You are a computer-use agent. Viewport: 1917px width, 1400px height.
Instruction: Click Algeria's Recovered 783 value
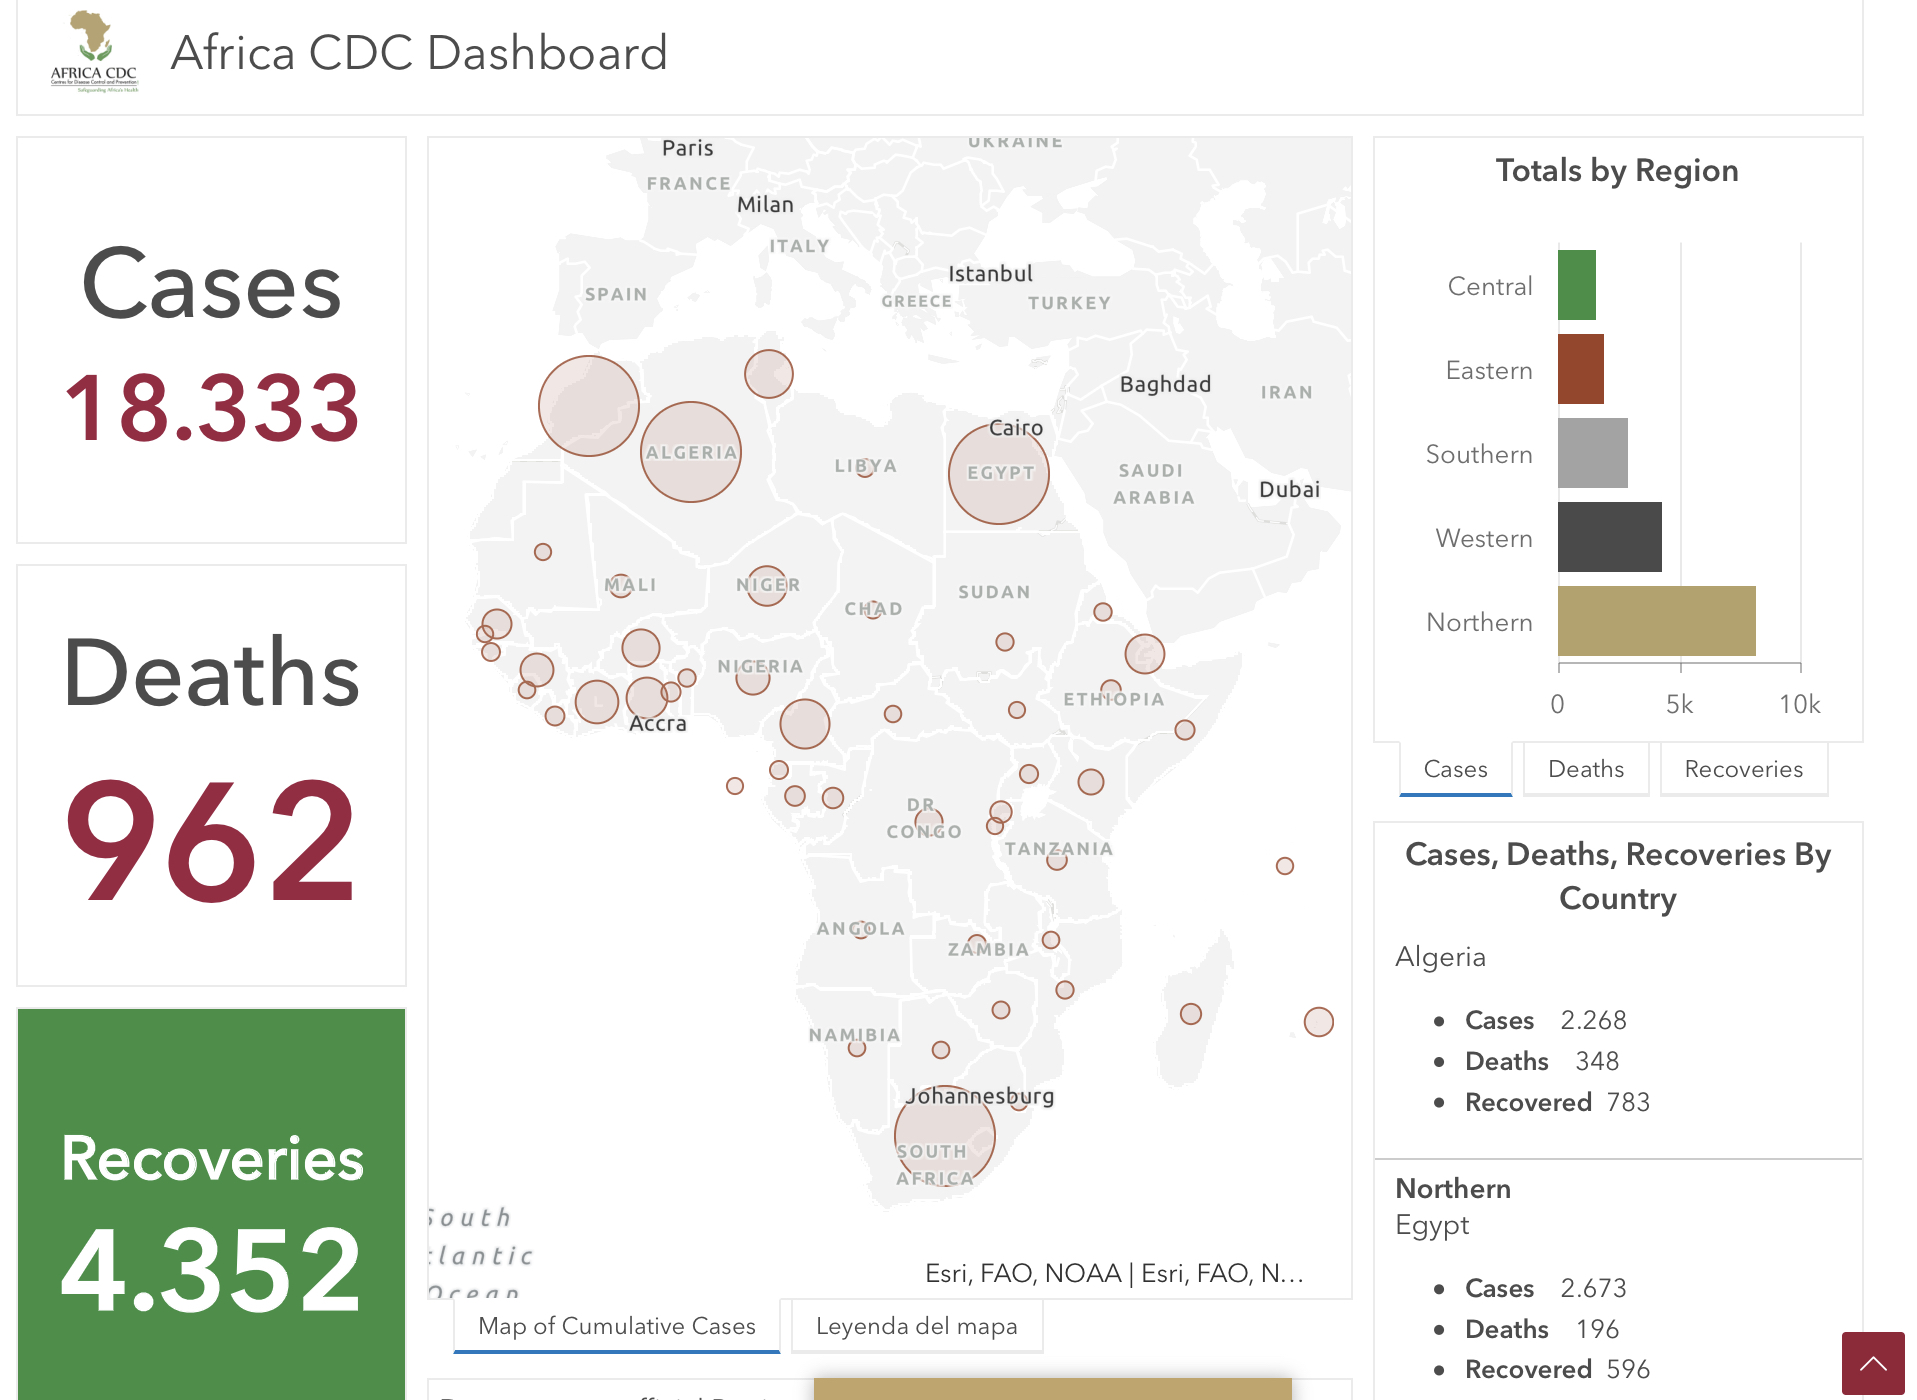[1628, 1102]
